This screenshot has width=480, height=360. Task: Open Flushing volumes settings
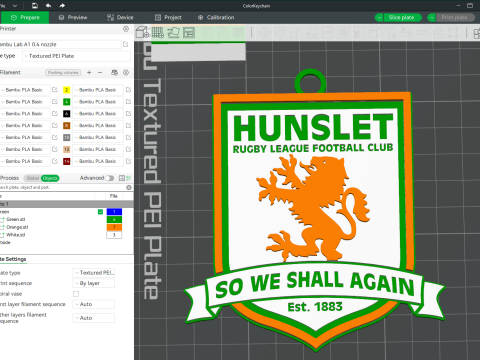(x=63, y=72)
